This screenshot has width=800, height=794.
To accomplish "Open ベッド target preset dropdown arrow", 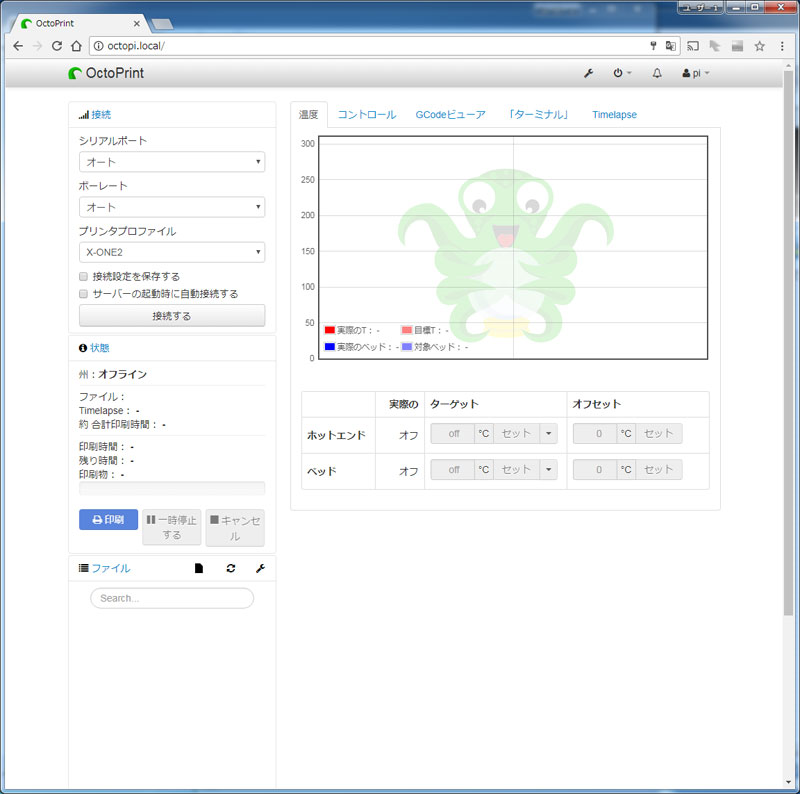I will [548, 469].
